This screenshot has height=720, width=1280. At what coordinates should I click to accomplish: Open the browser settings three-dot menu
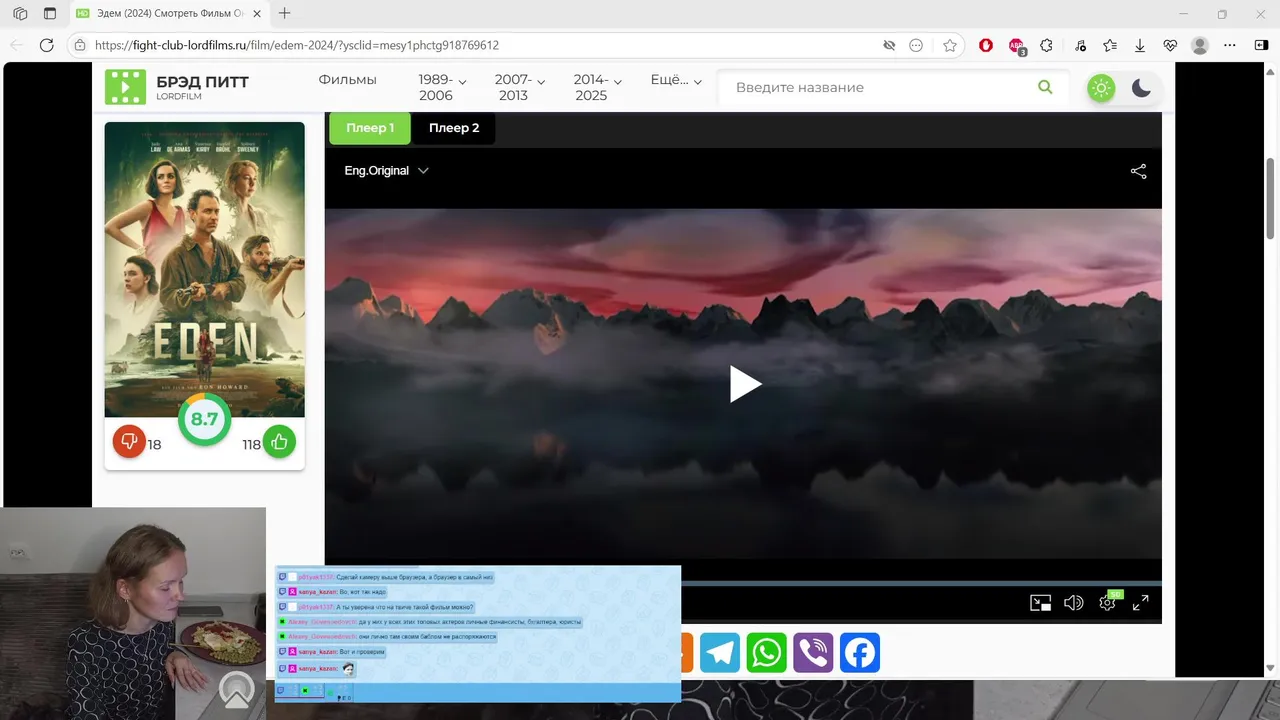[x=1231, y=45]
